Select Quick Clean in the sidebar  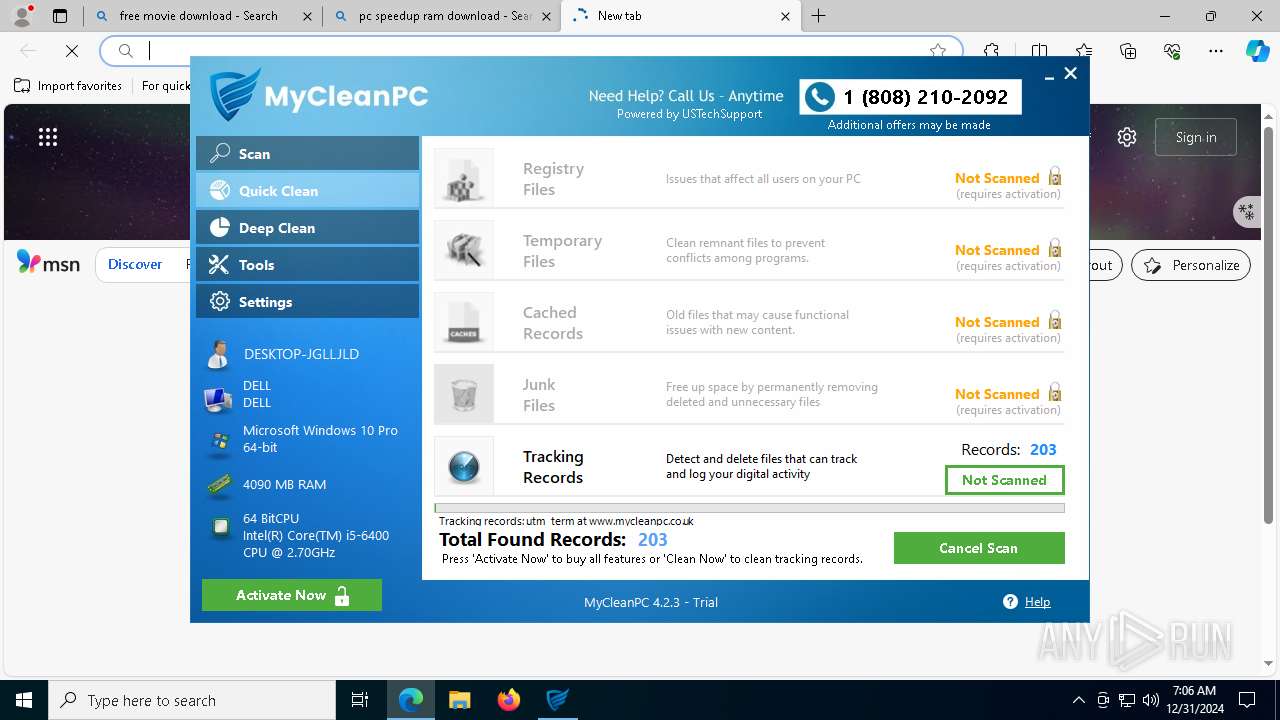pos(308,190)
